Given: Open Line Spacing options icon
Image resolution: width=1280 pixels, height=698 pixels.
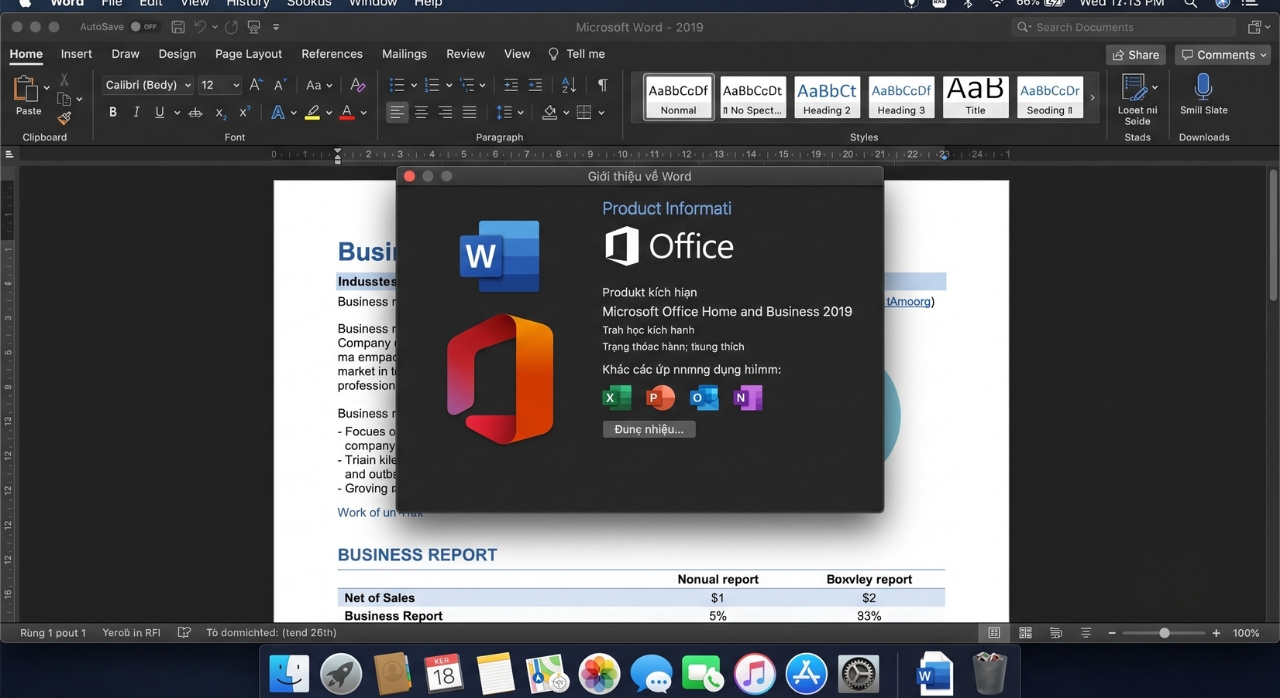Looking at the screenshot, I should tap(504, 112).
